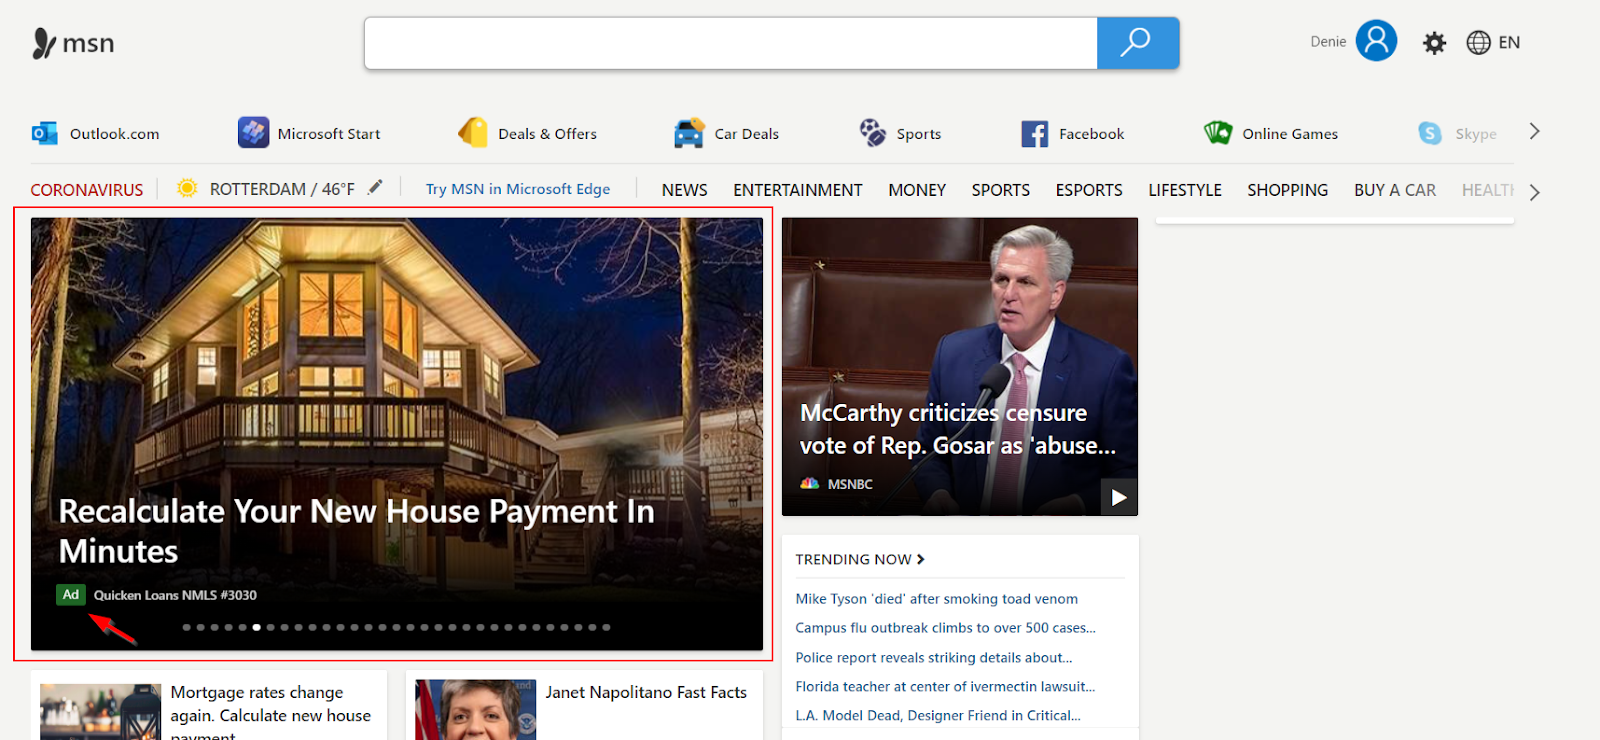Click the Facebook shortcut icon
The image size is (1600, 740).
click(x=1034, y=133)
